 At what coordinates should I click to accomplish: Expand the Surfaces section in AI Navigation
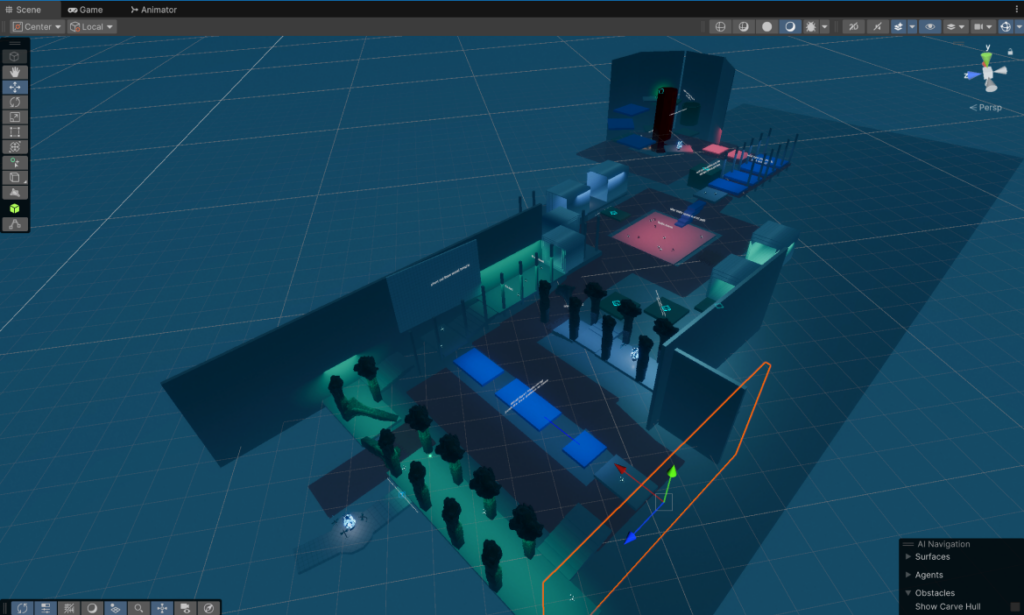click(908, 557)
